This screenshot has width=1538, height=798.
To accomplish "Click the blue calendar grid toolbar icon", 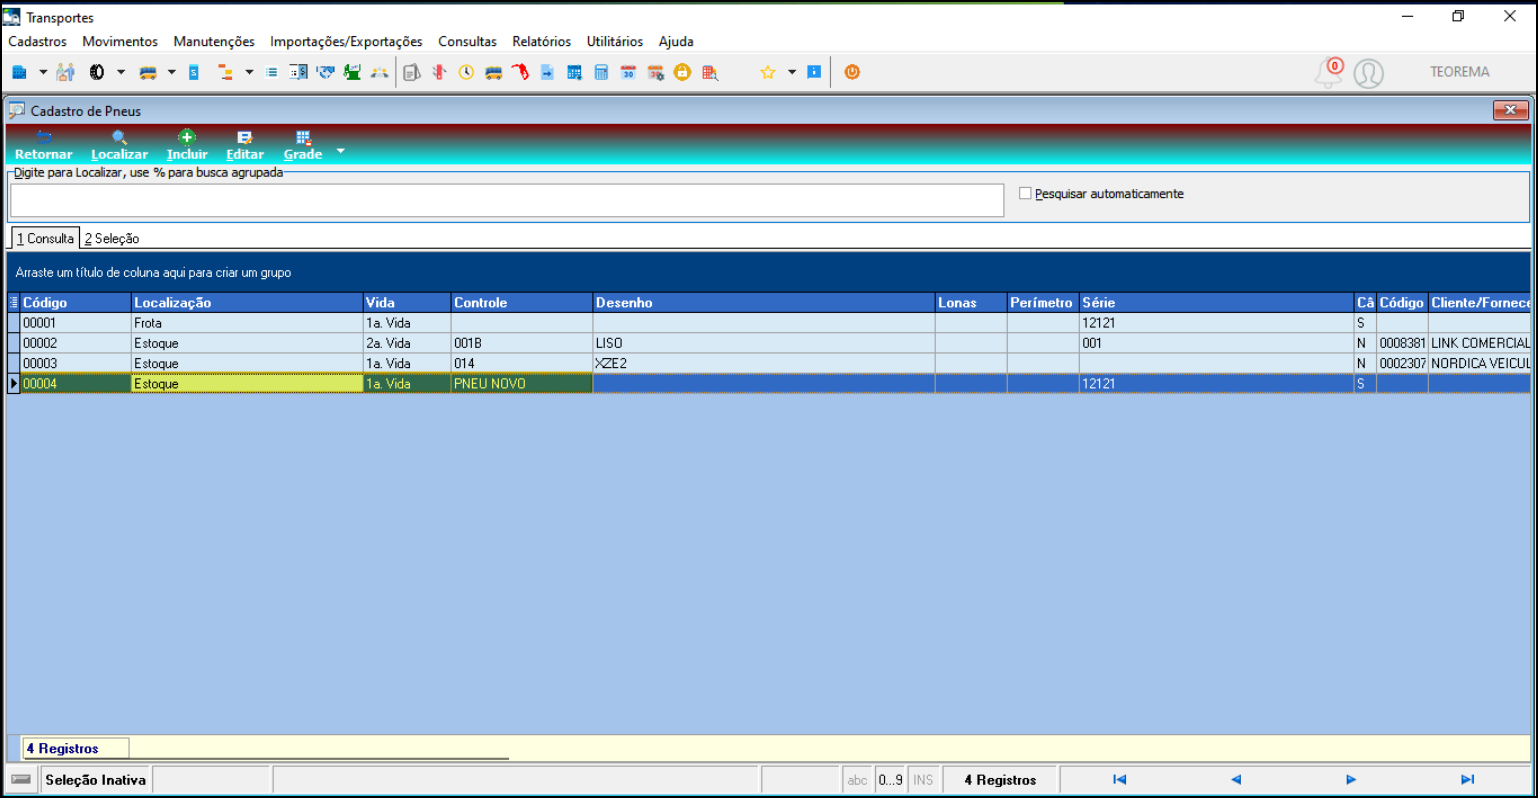I will coord(574,72).
